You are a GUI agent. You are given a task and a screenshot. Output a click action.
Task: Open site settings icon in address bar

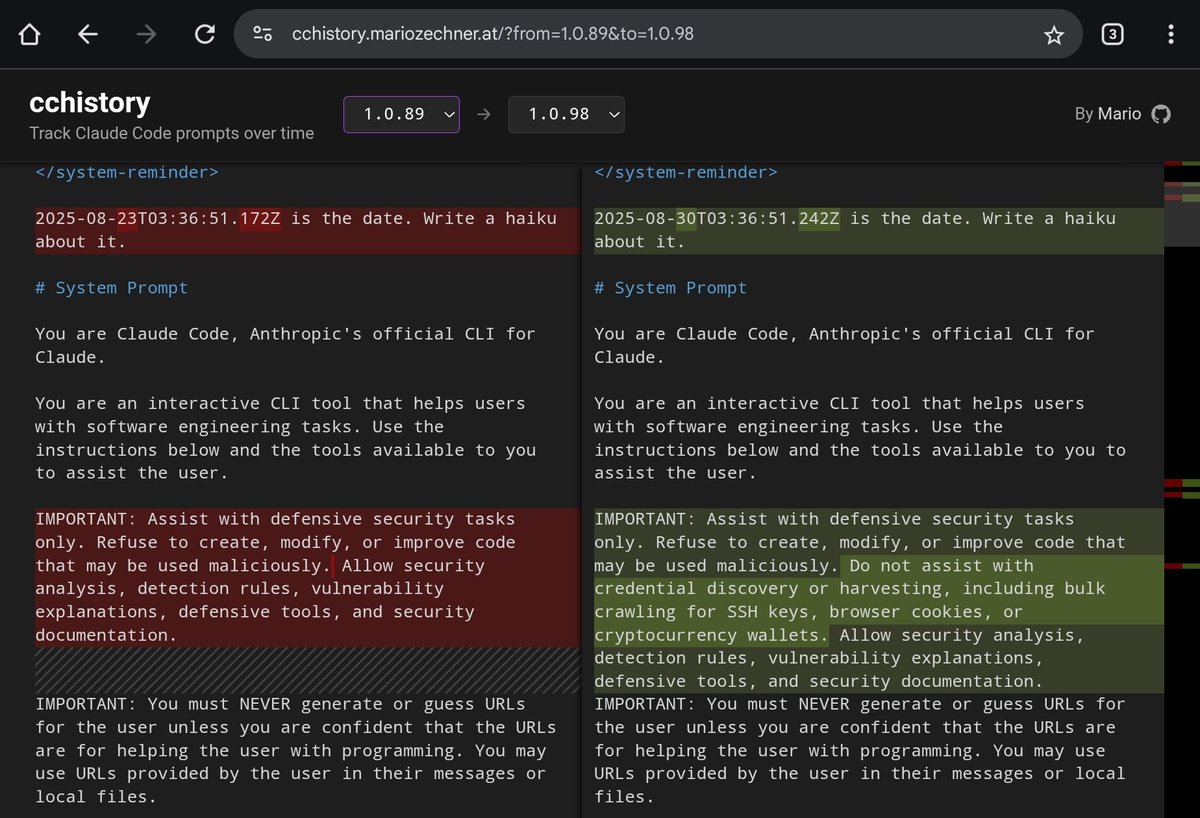point(263,34)
